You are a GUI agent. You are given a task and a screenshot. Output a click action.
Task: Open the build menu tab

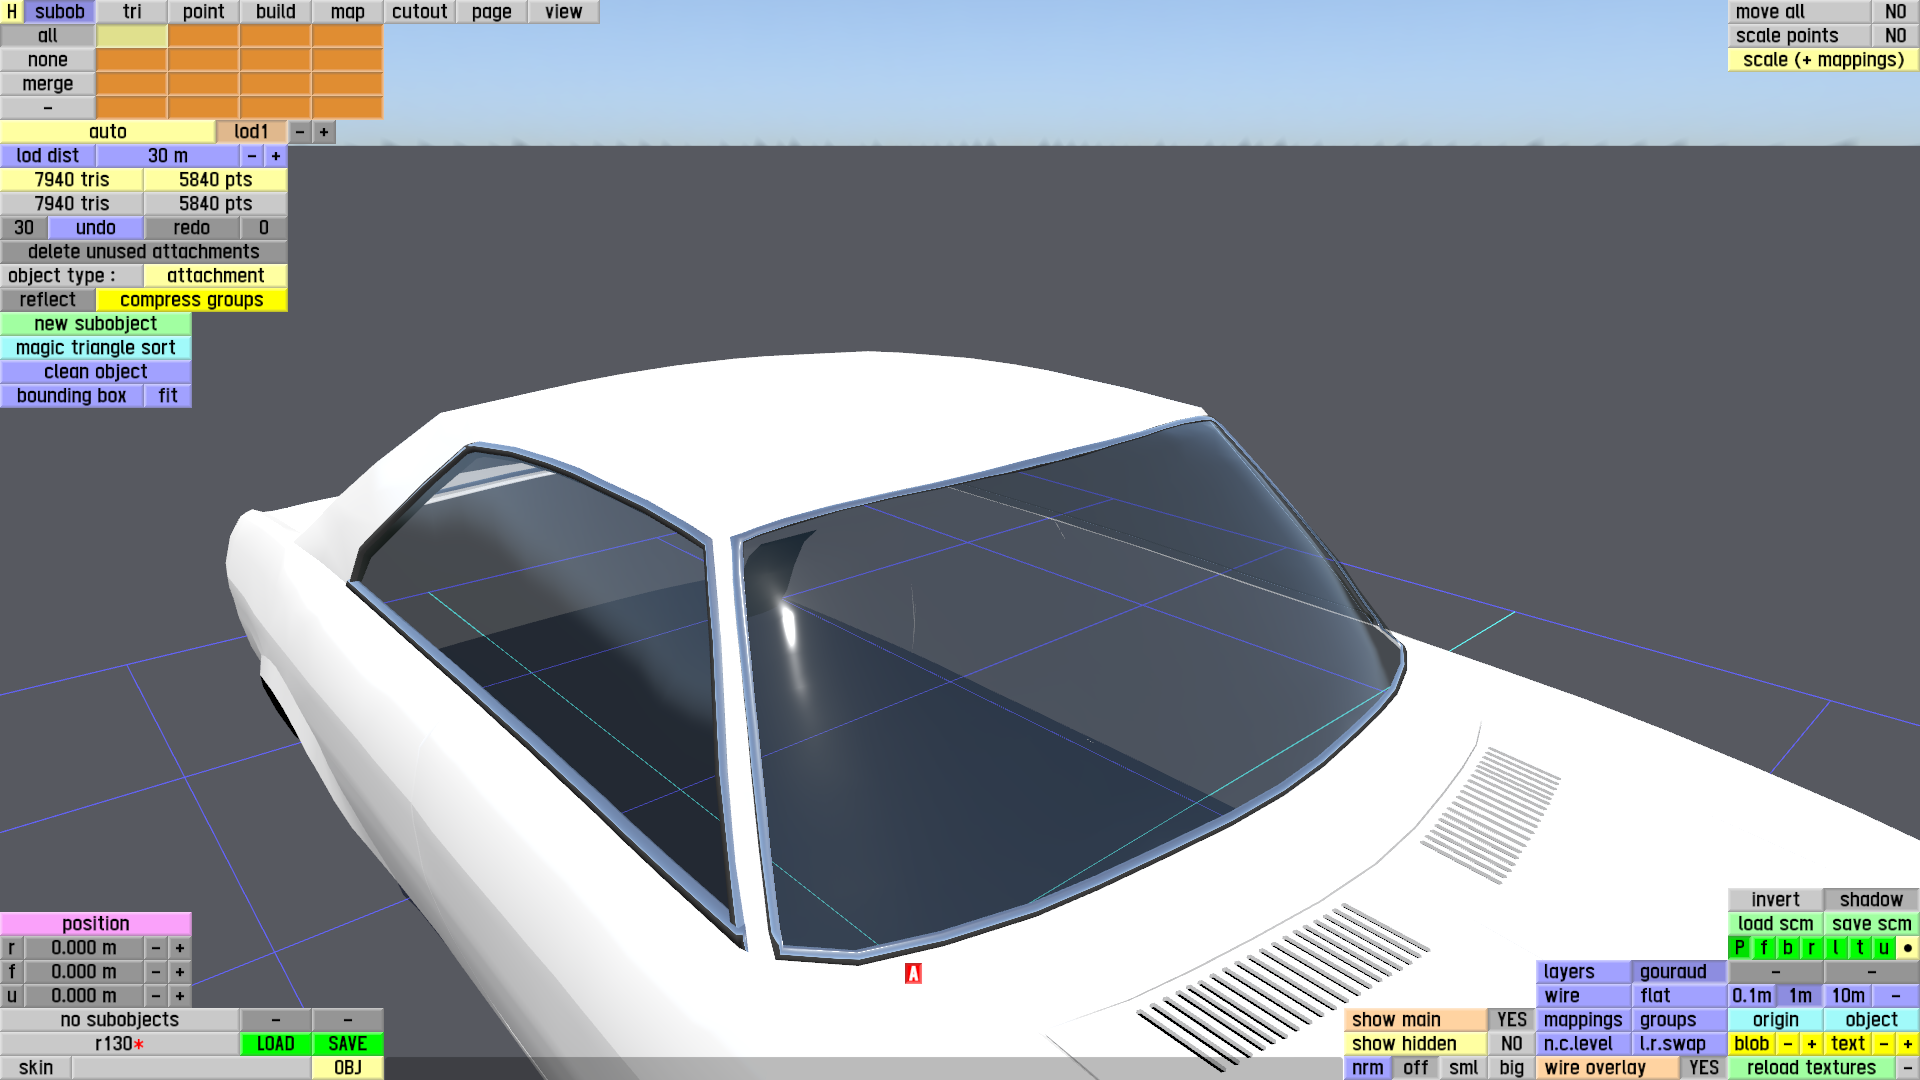pyautogui.click(x=275, y=11)
